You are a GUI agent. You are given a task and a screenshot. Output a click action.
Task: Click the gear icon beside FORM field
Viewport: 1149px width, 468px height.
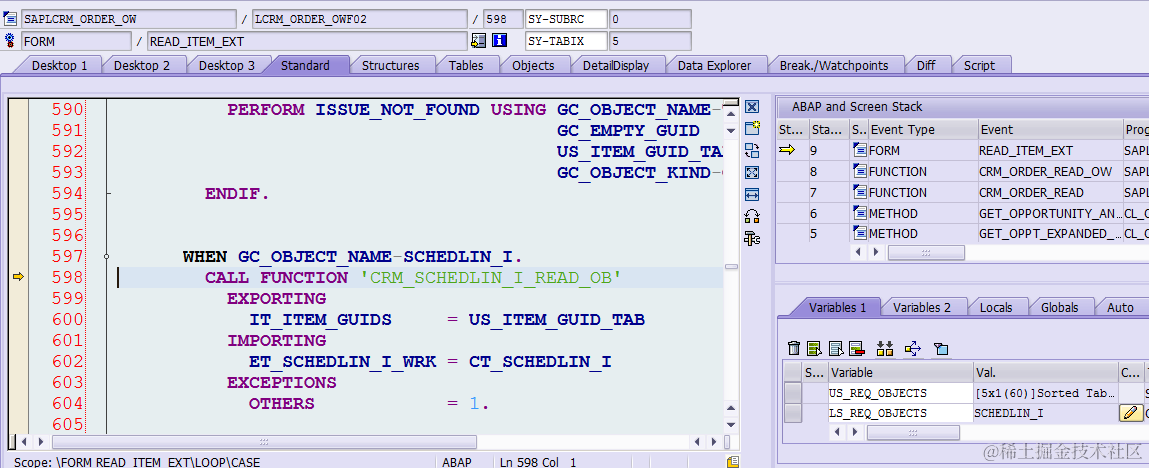(x=10, y=41)
